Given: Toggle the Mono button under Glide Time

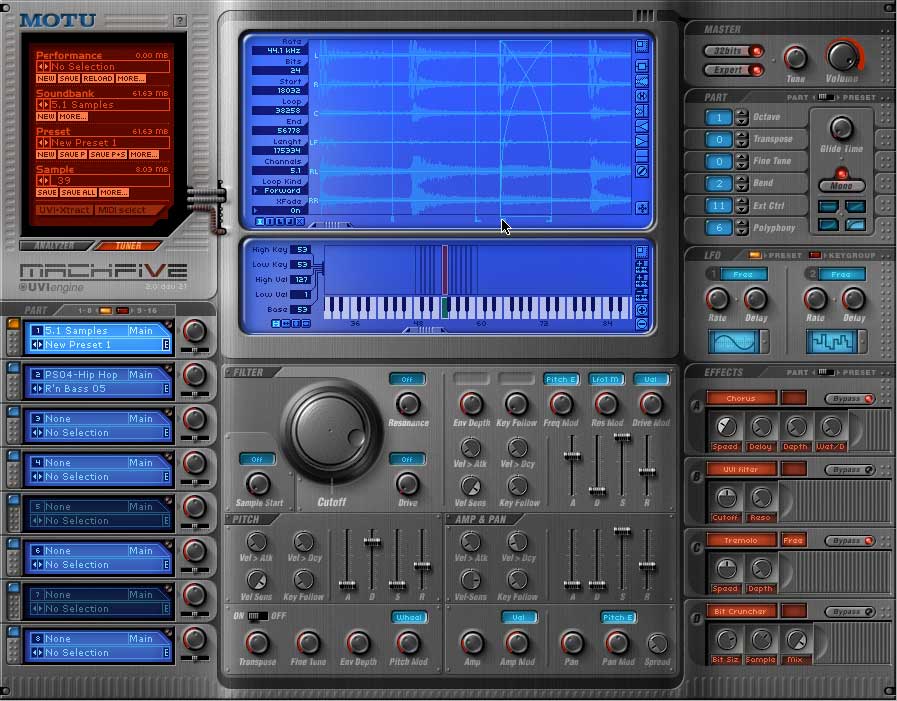Looking at the screenshot, I should (x=841, y=186).
